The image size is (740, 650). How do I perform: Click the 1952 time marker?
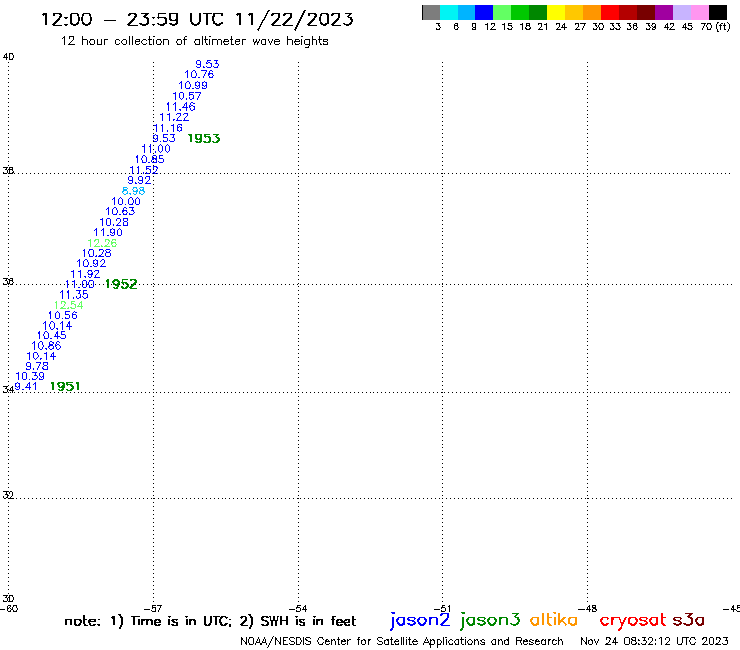[x=121, y=284]
